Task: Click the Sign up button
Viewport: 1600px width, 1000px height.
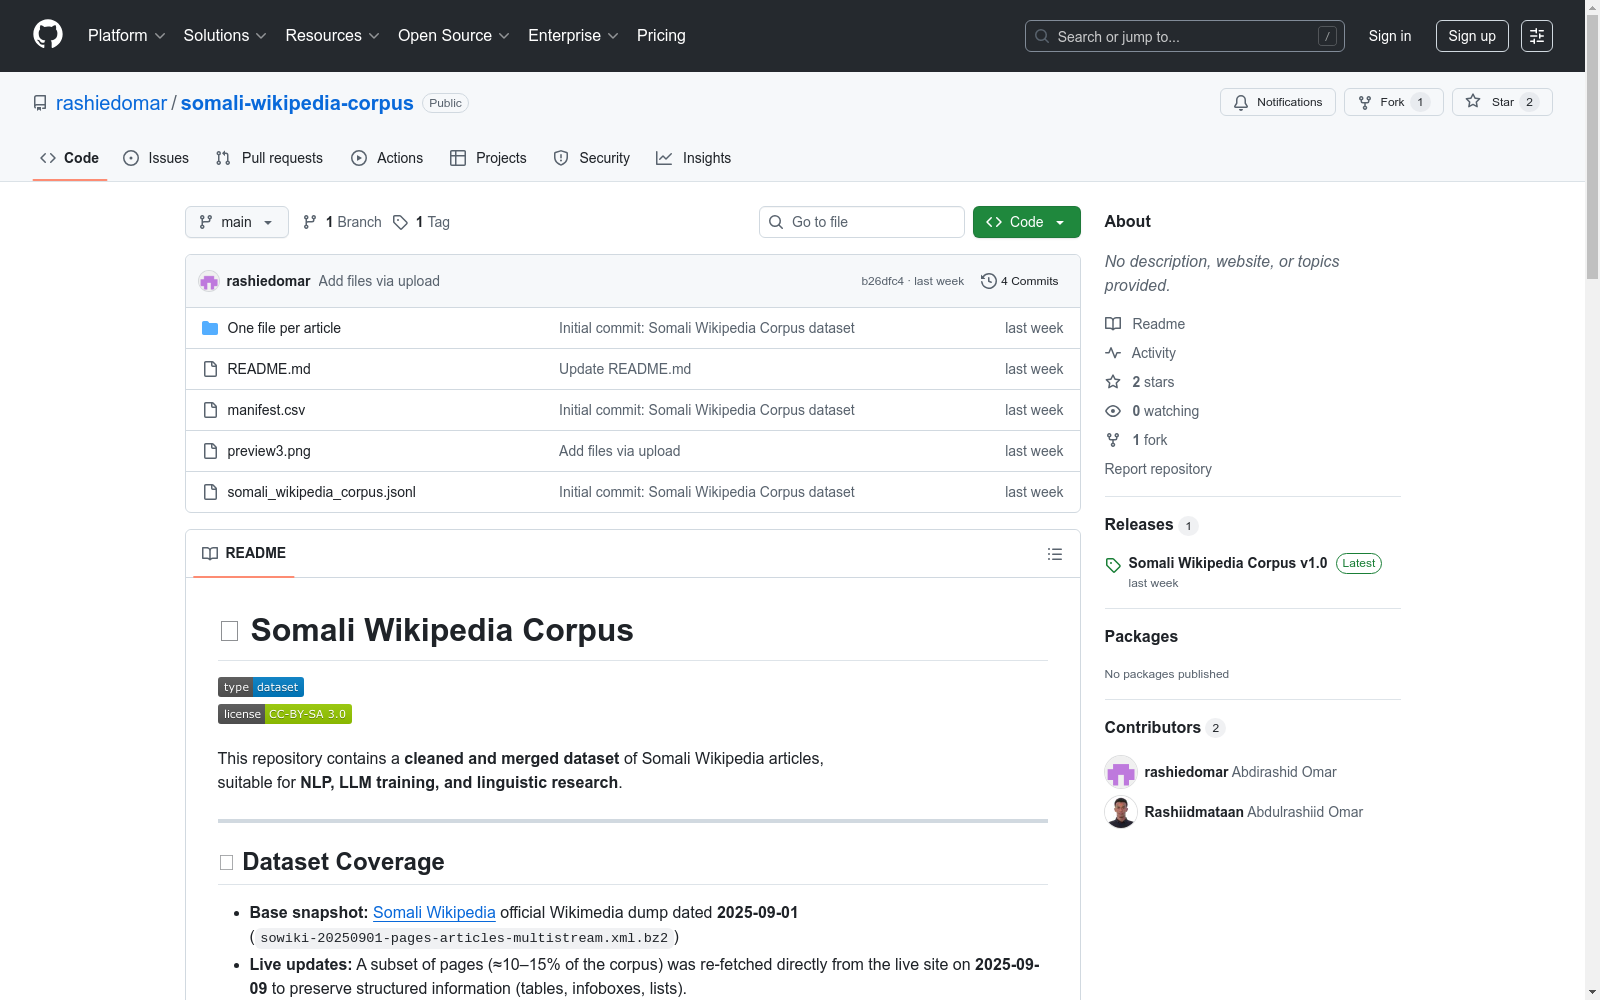Action: [1472, 36]
